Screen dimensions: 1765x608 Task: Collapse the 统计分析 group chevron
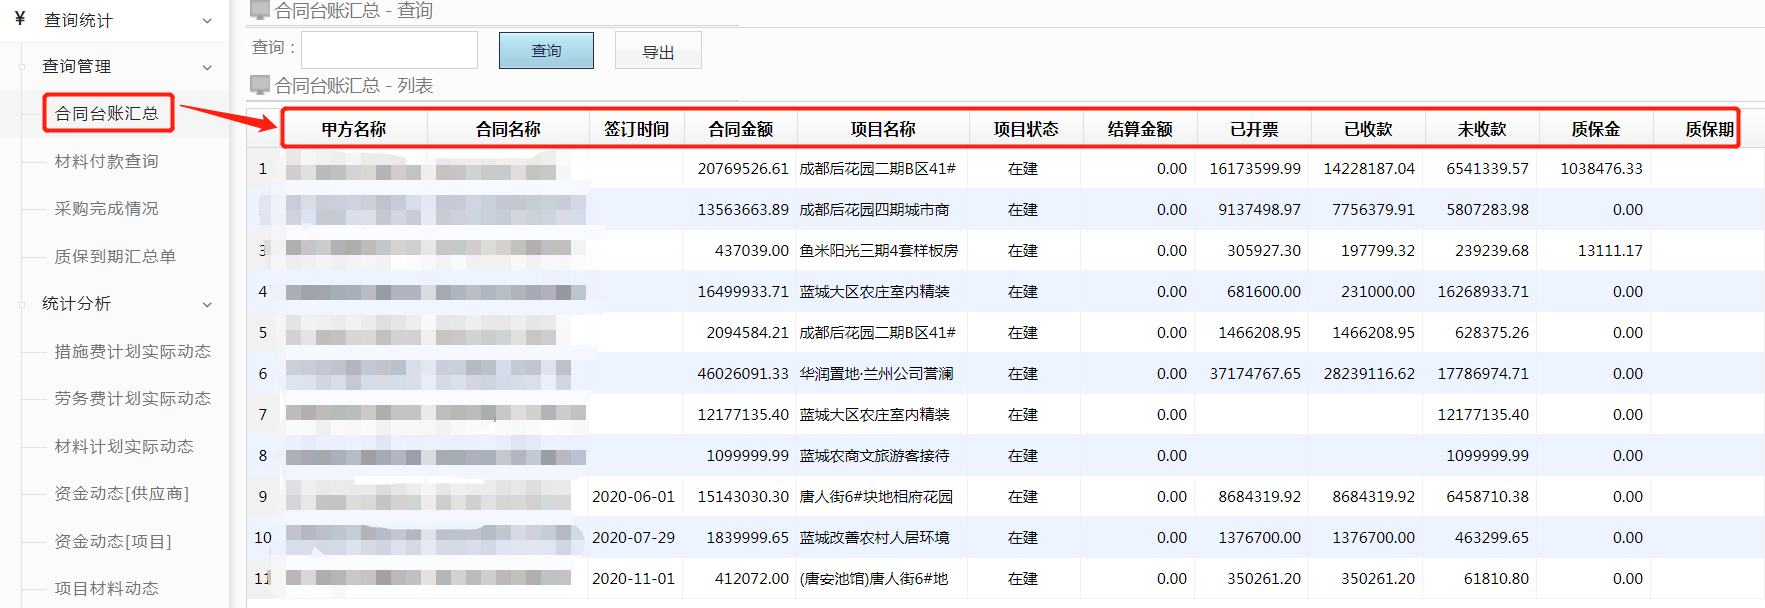tap(207, 304)
